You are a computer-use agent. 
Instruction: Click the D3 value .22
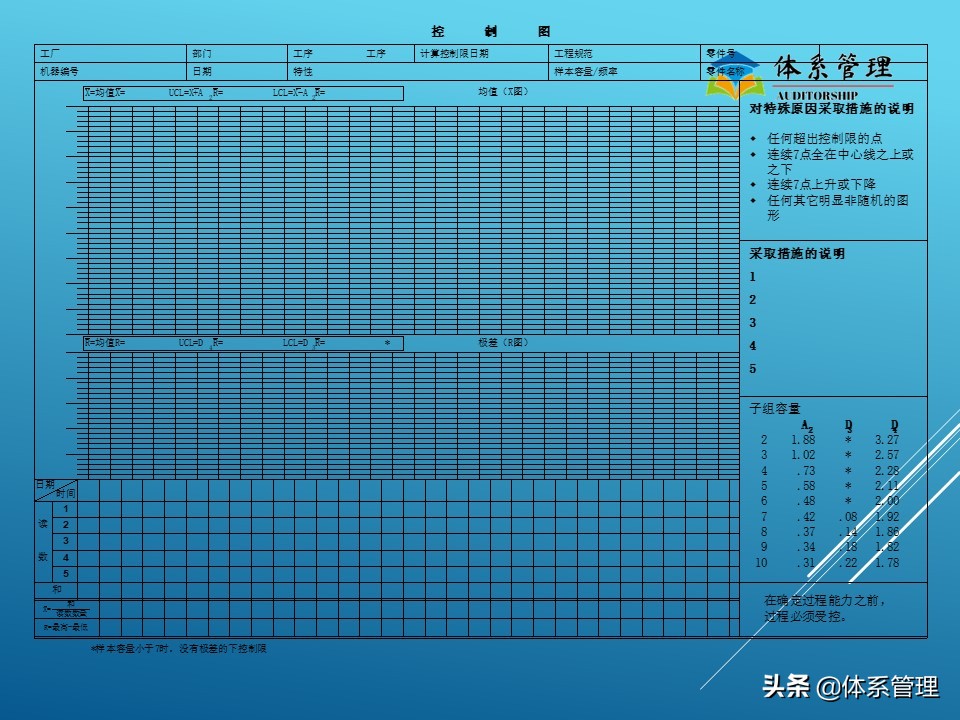point(848,563)
